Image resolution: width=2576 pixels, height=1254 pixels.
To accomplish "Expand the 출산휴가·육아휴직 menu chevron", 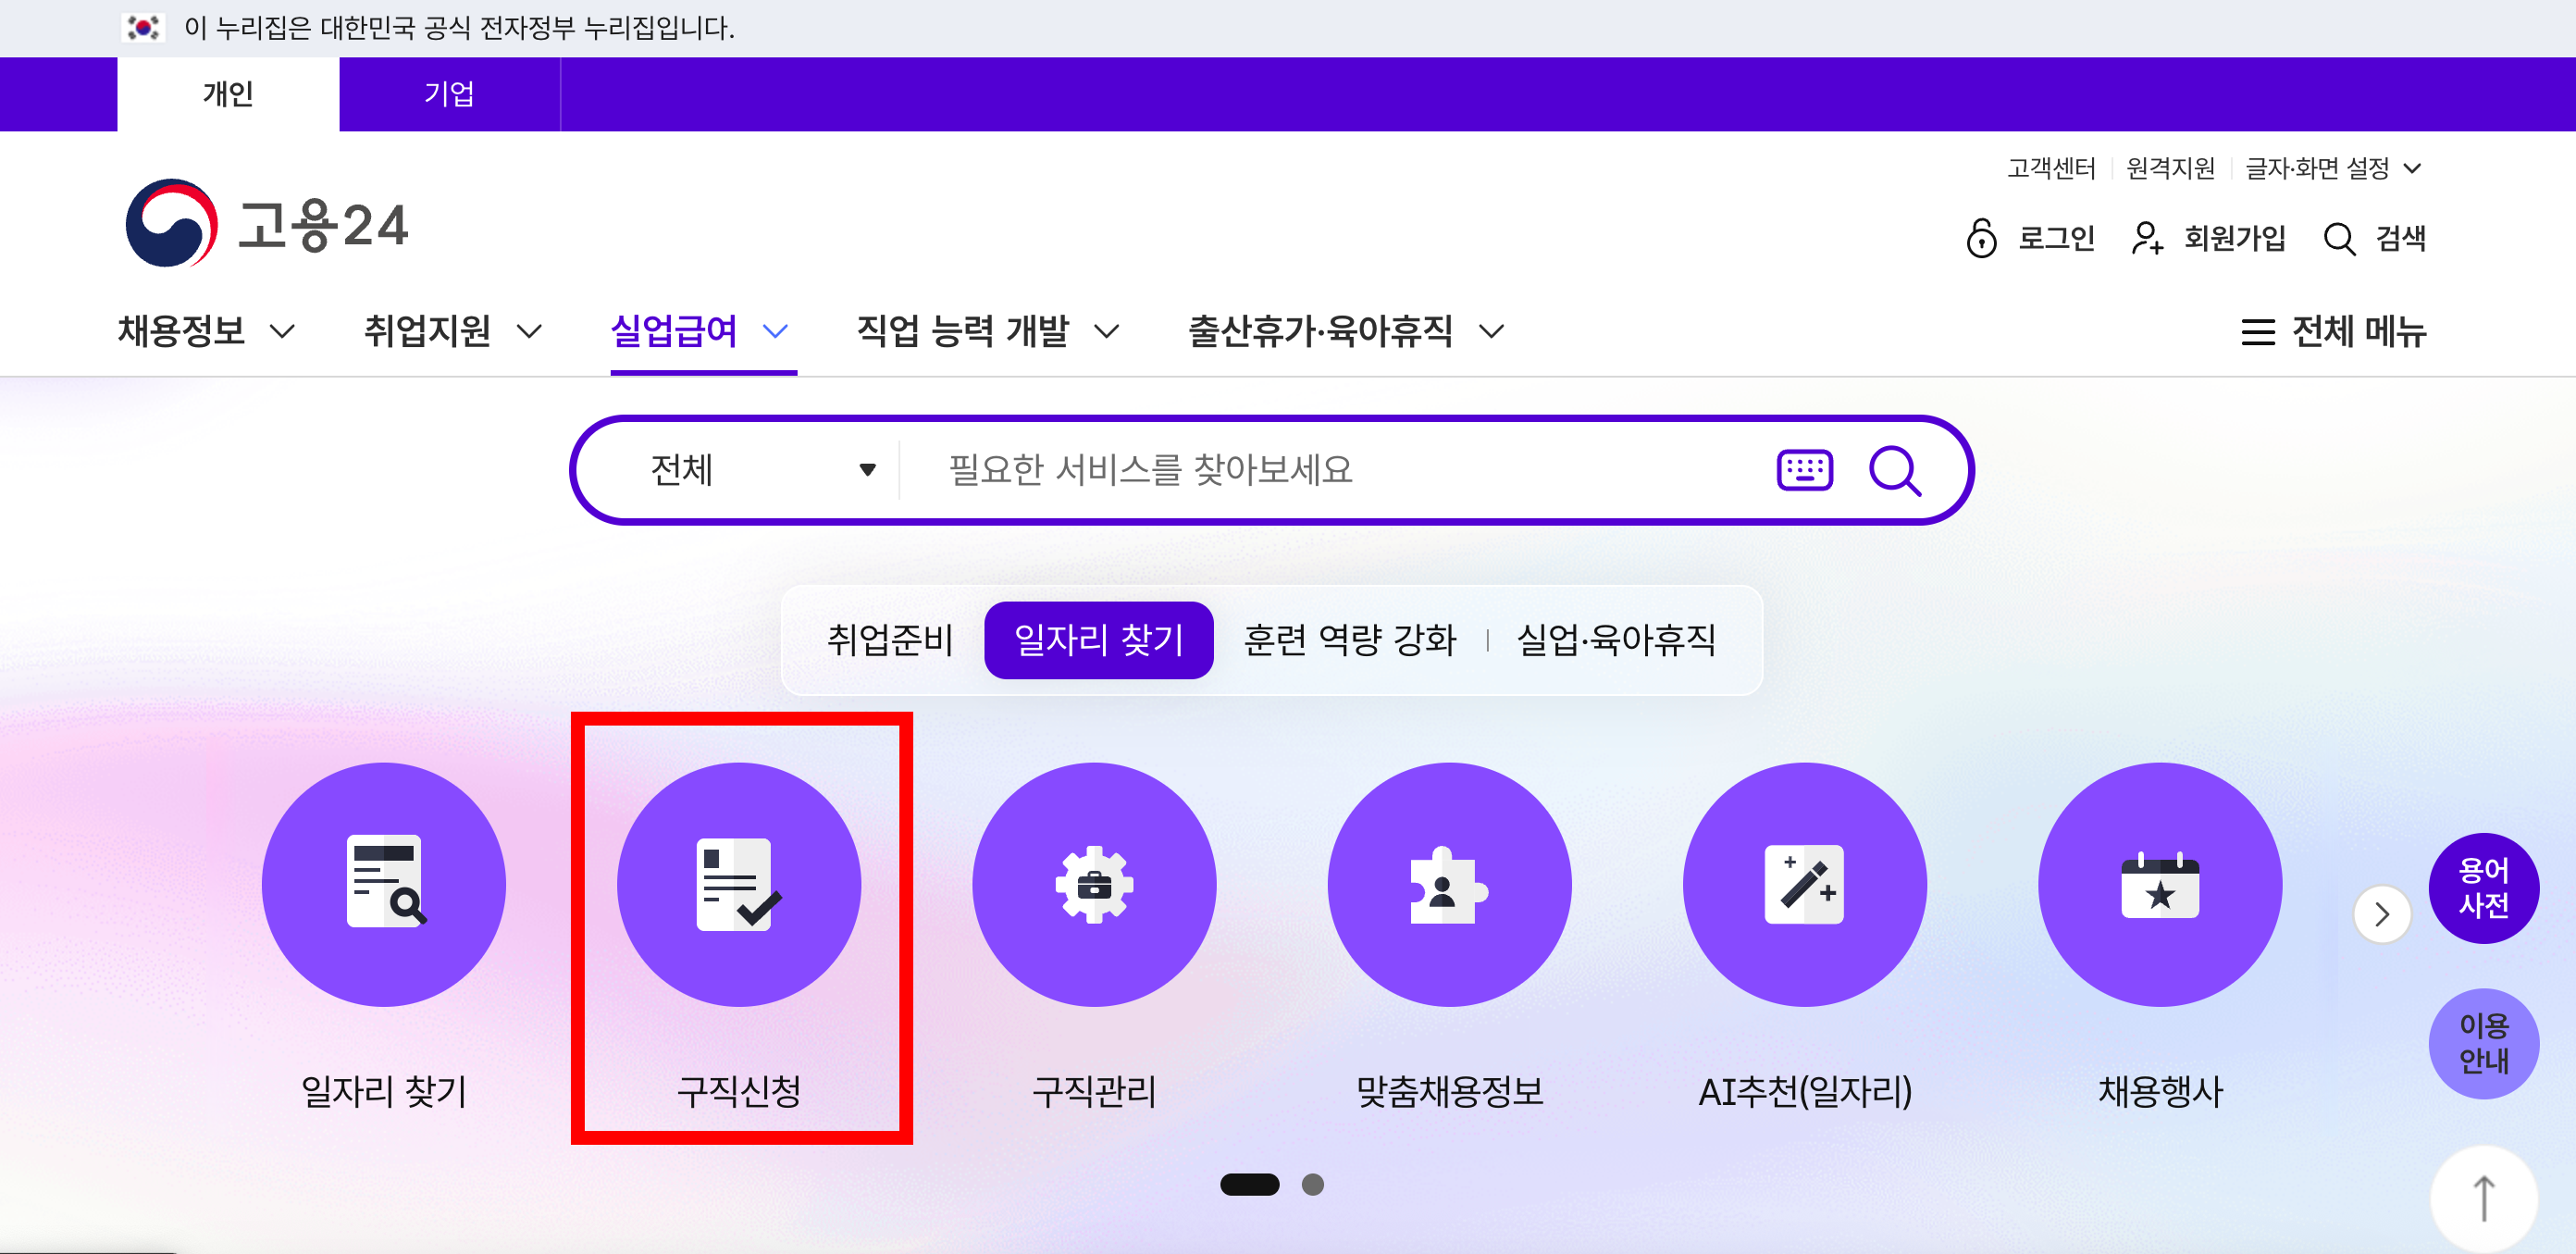I will click(1491, 331).
